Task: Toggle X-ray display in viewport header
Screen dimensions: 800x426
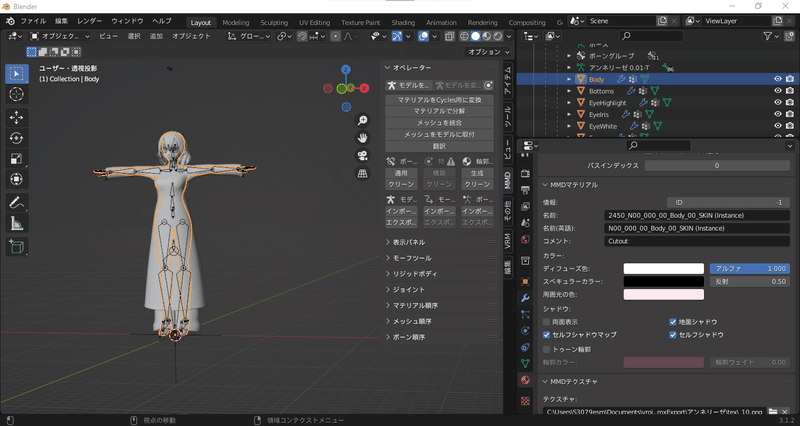Action: click(x=449, y=36)
